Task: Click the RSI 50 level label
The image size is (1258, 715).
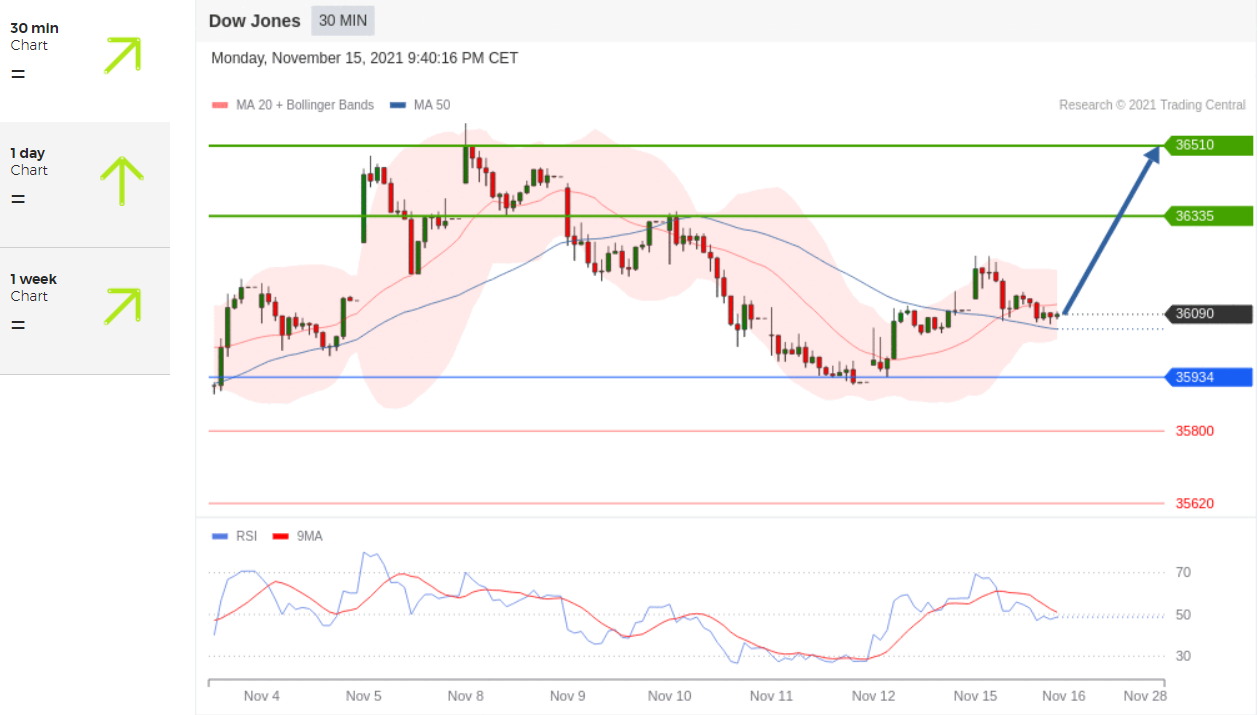Action: pyautogui.click(x=1183, y=614)
